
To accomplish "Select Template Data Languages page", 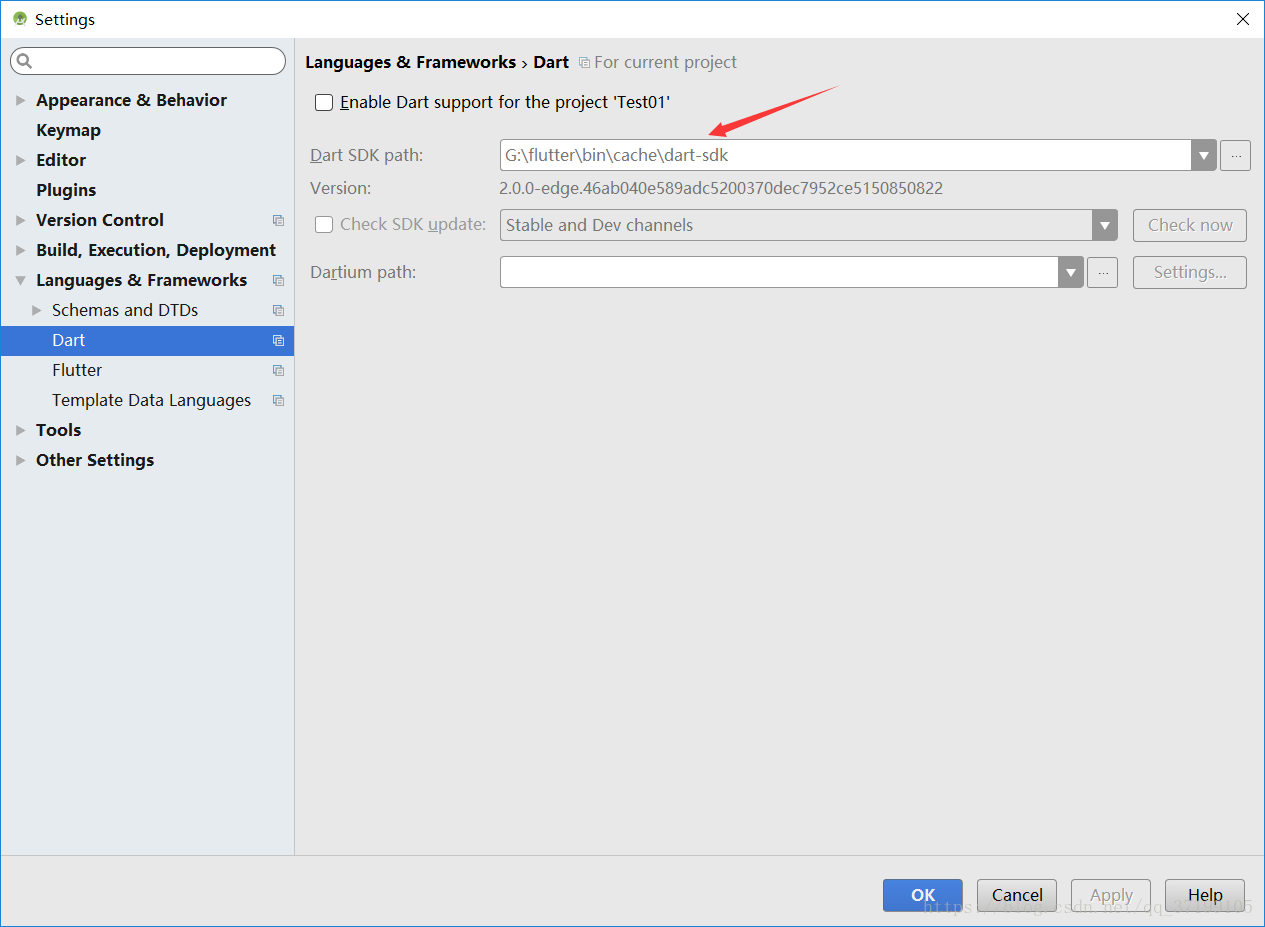I will pyautogui.click(x=151, y=400).
